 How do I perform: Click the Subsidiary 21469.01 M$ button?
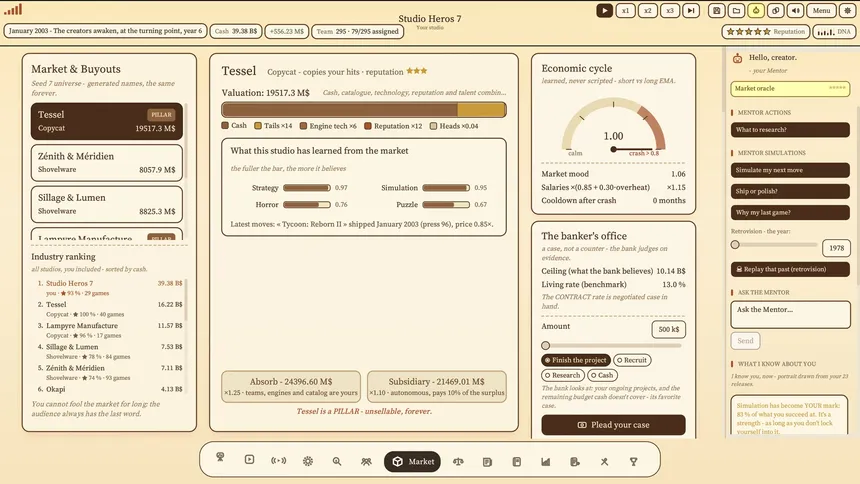pyautogui.click(x=437, y=386)
